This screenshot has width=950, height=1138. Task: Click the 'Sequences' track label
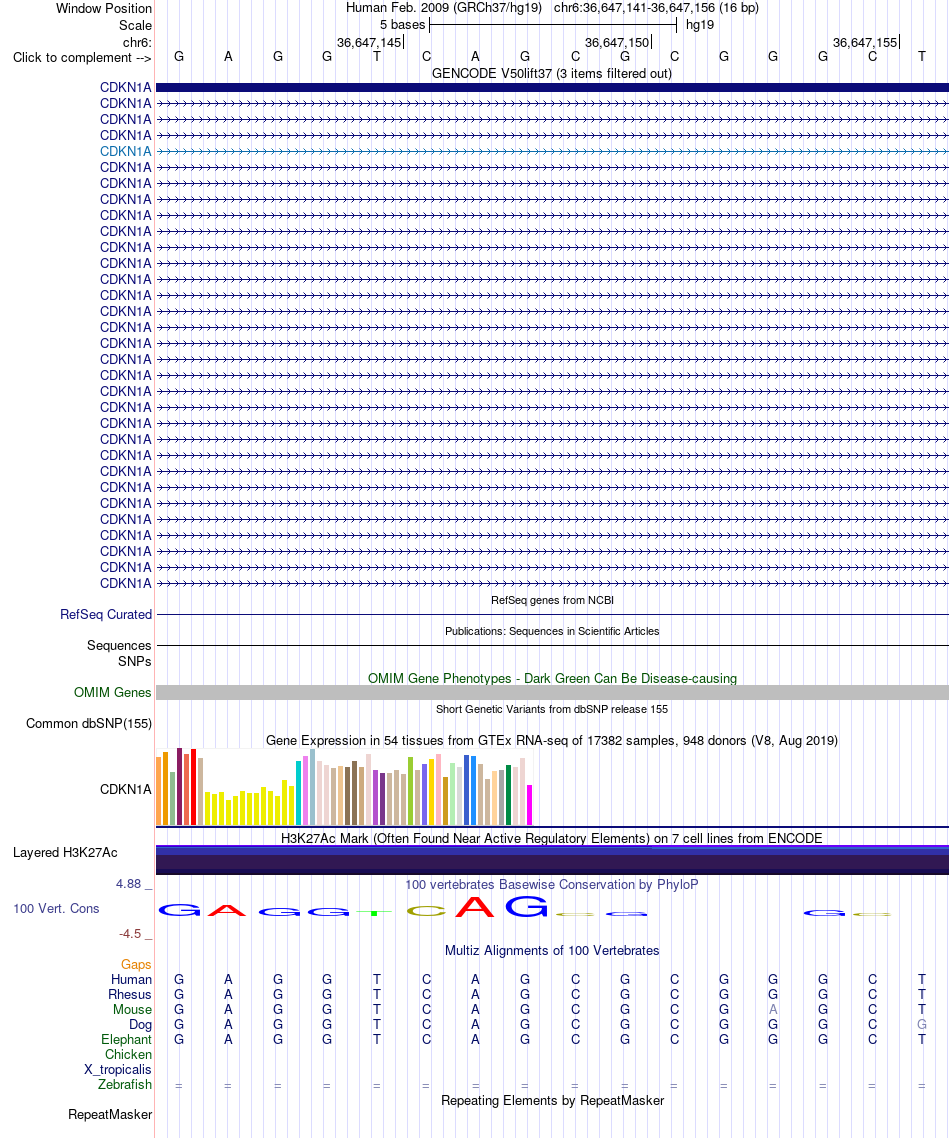click(119, 645)
